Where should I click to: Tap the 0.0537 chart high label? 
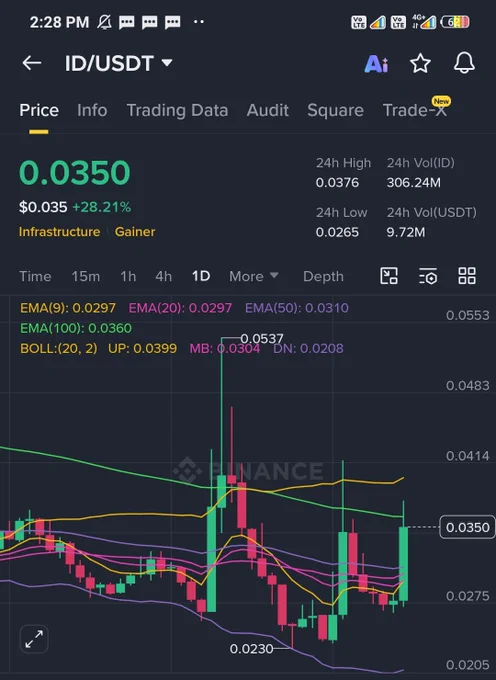tap(261, 338)
